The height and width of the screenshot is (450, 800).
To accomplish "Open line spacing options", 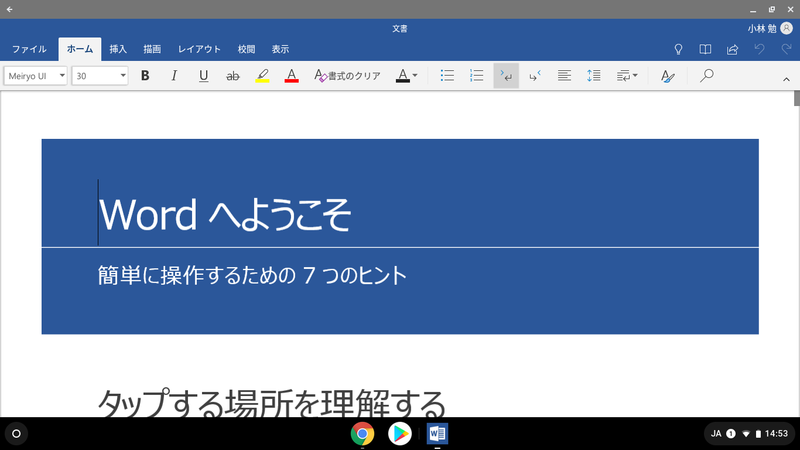I will tap(593, 76).
